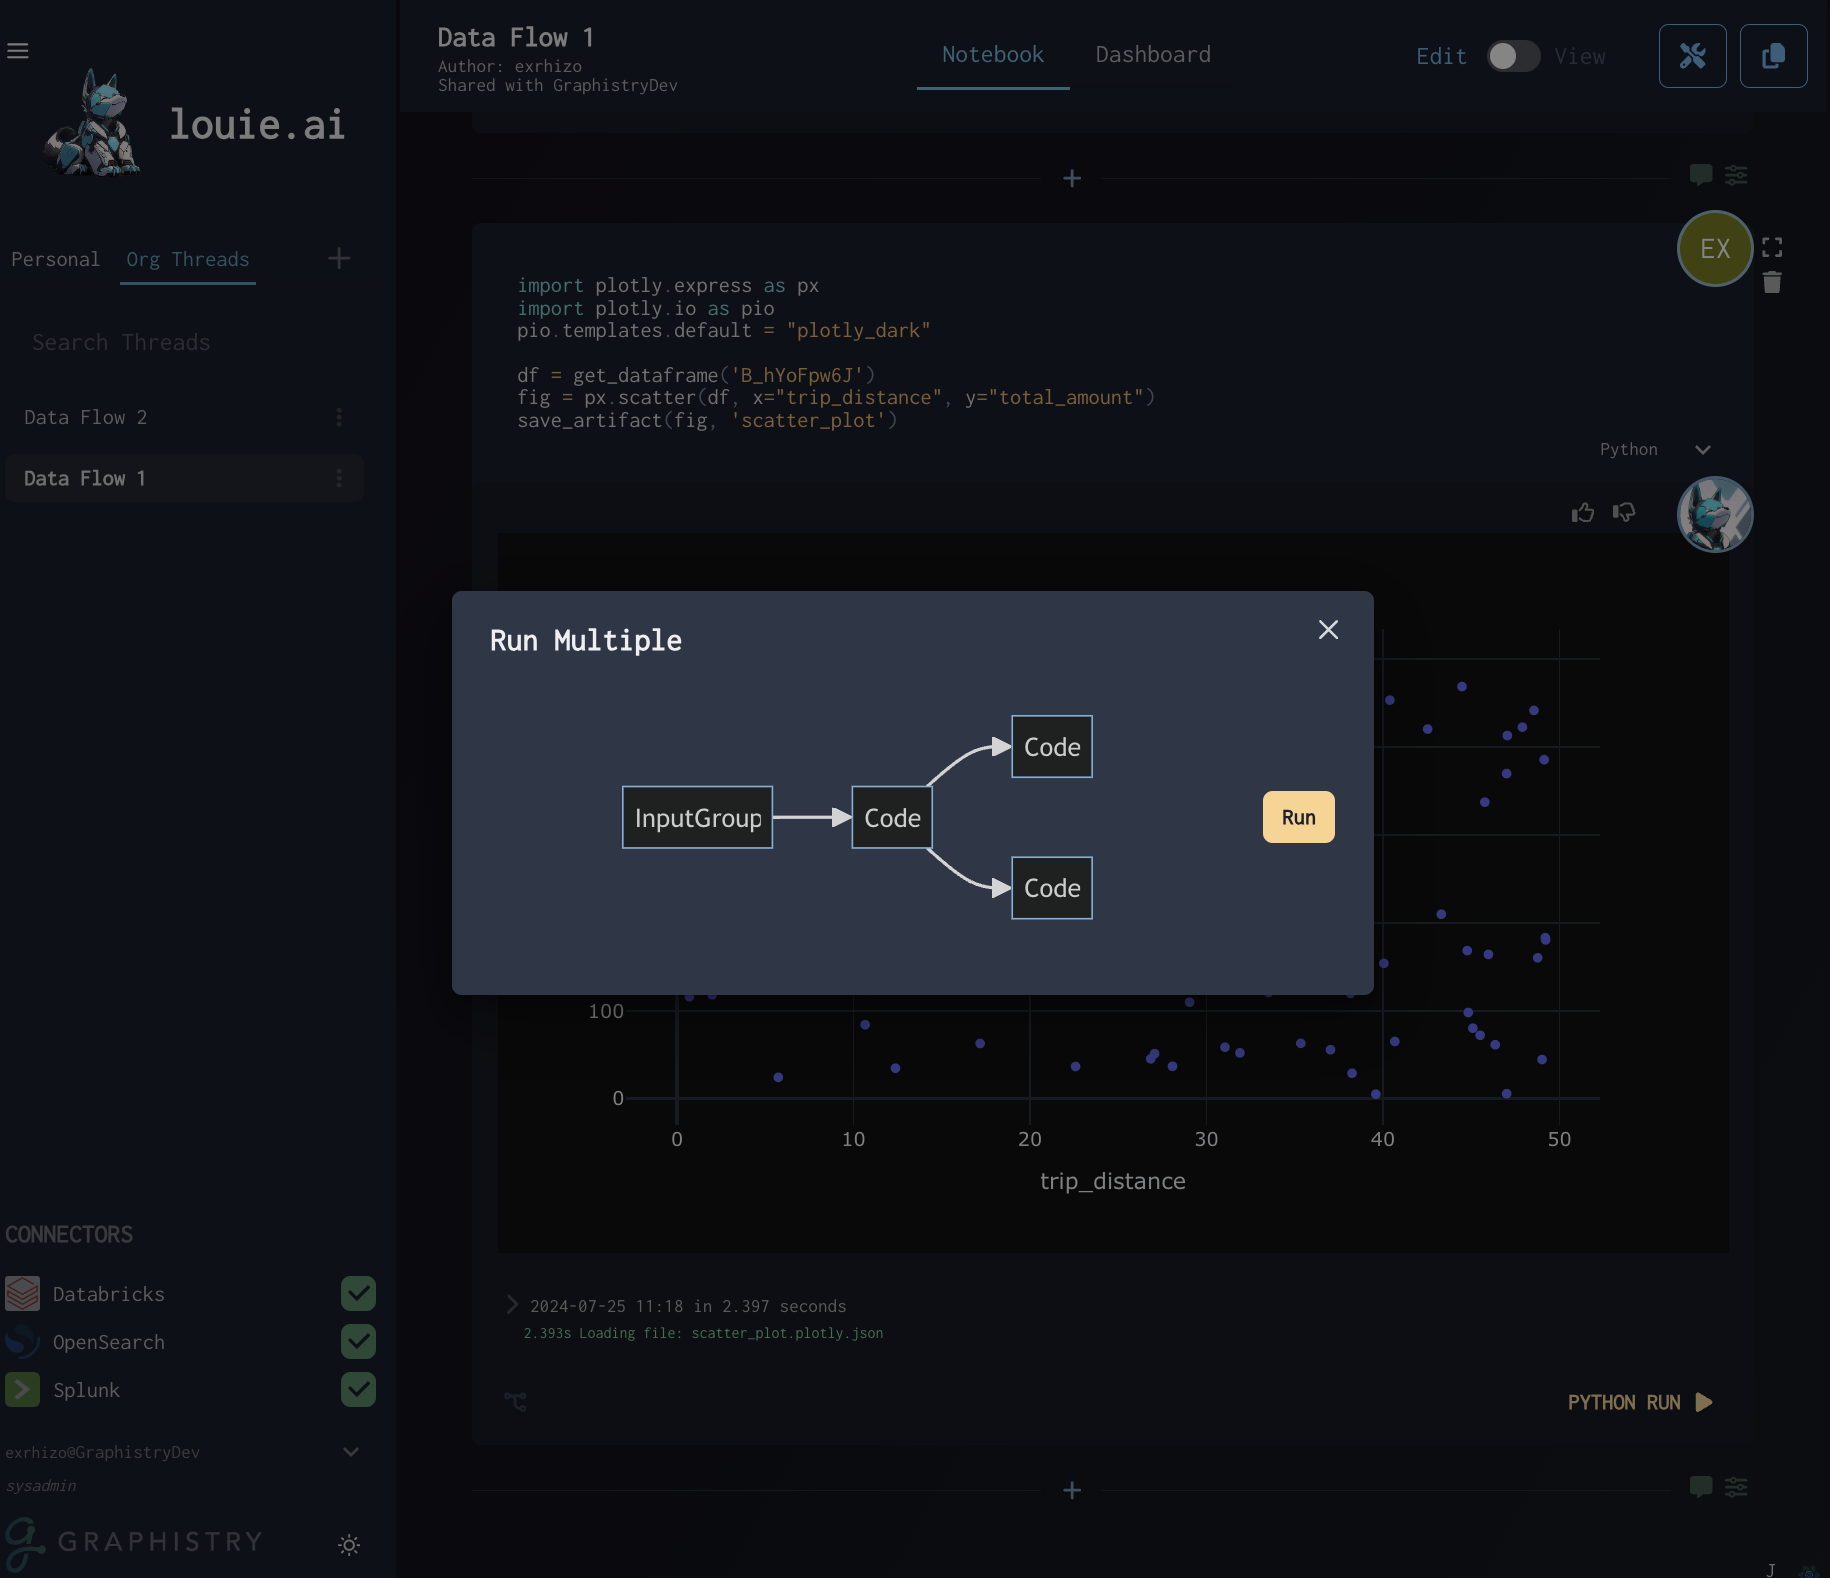Click the Graphistry footer logo
The height and width of the screenshot is (1578, 1830).
tap(134, 1544)
